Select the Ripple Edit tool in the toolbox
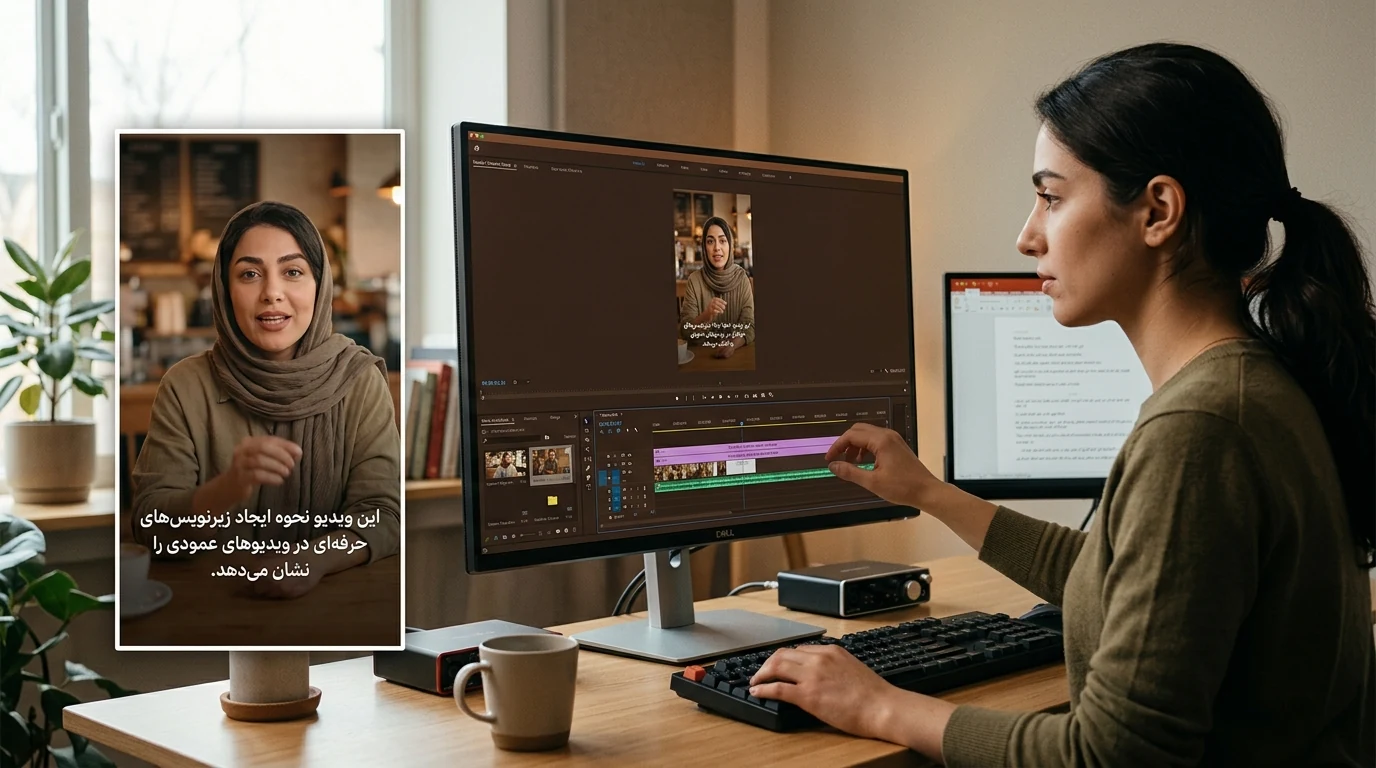Image resolution: width=1376 pixels, height=768 pixels. pyautogui.click(x=587, y=440)
